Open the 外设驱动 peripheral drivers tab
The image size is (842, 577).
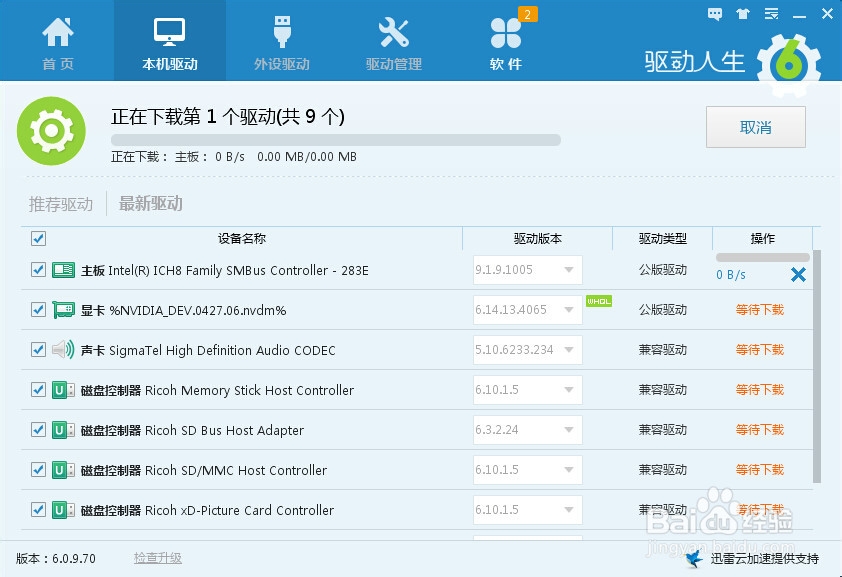click(282, 43)
